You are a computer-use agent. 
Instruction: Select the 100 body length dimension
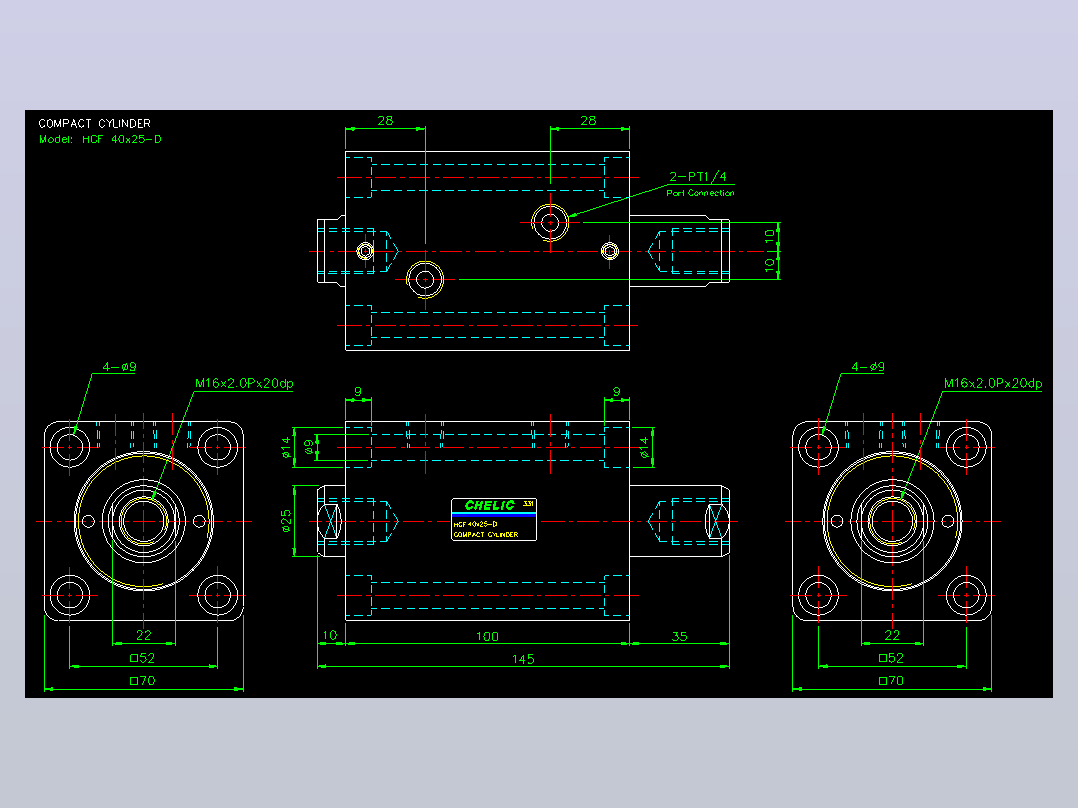[487, 636]
